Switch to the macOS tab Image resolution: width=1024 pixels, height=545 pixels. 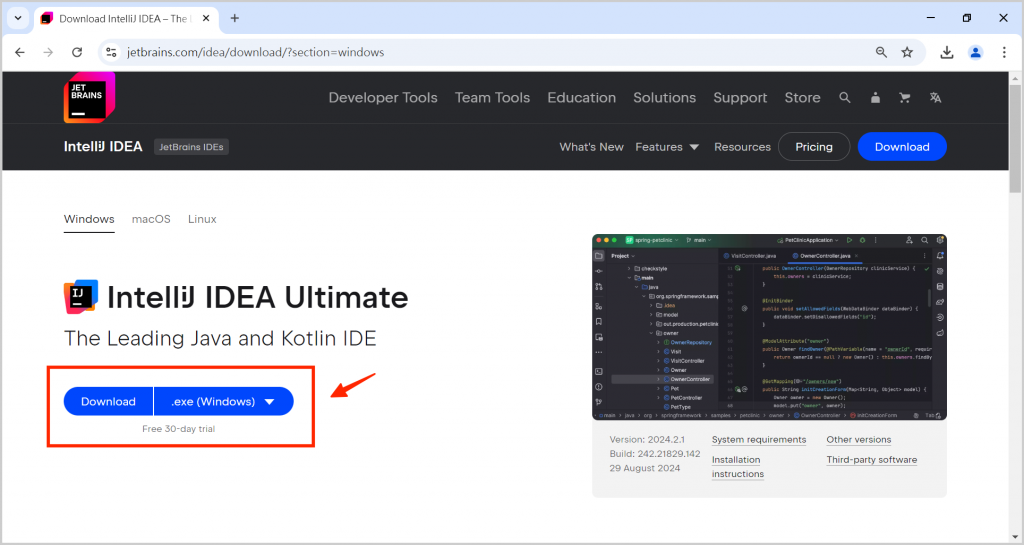click(x=151, y=219)
